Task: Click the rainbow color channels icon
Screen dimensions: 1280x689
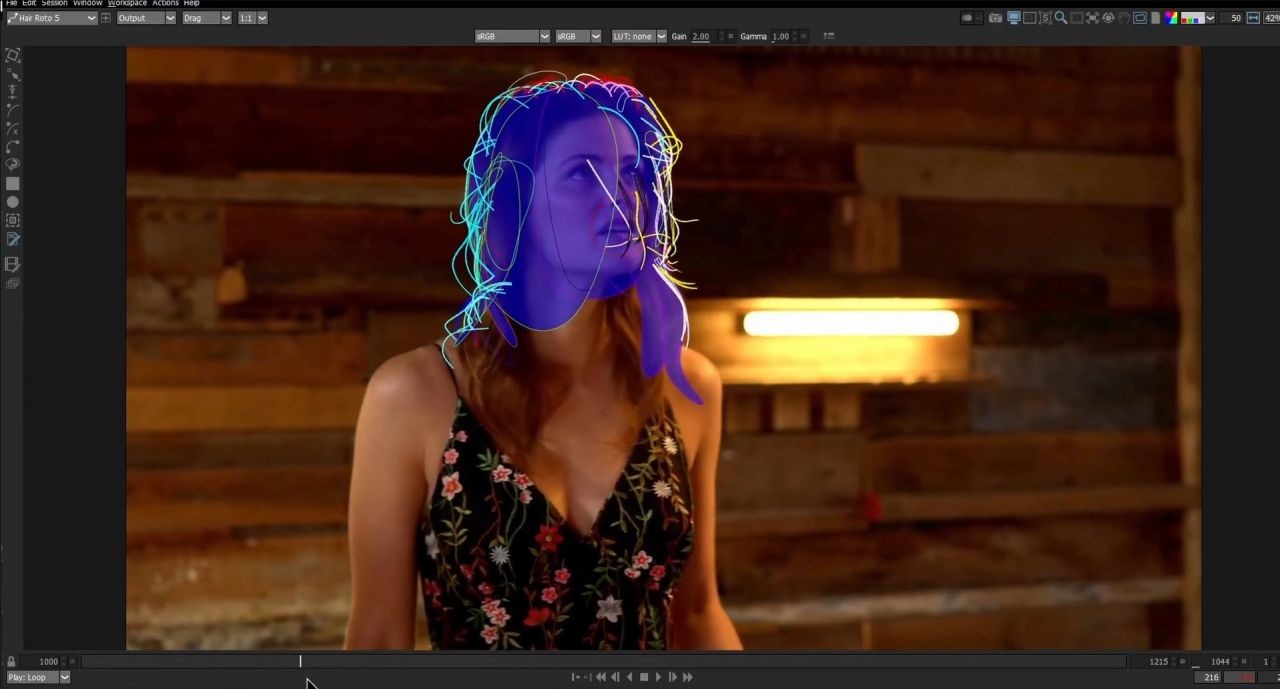Action: pos(1171,18)
